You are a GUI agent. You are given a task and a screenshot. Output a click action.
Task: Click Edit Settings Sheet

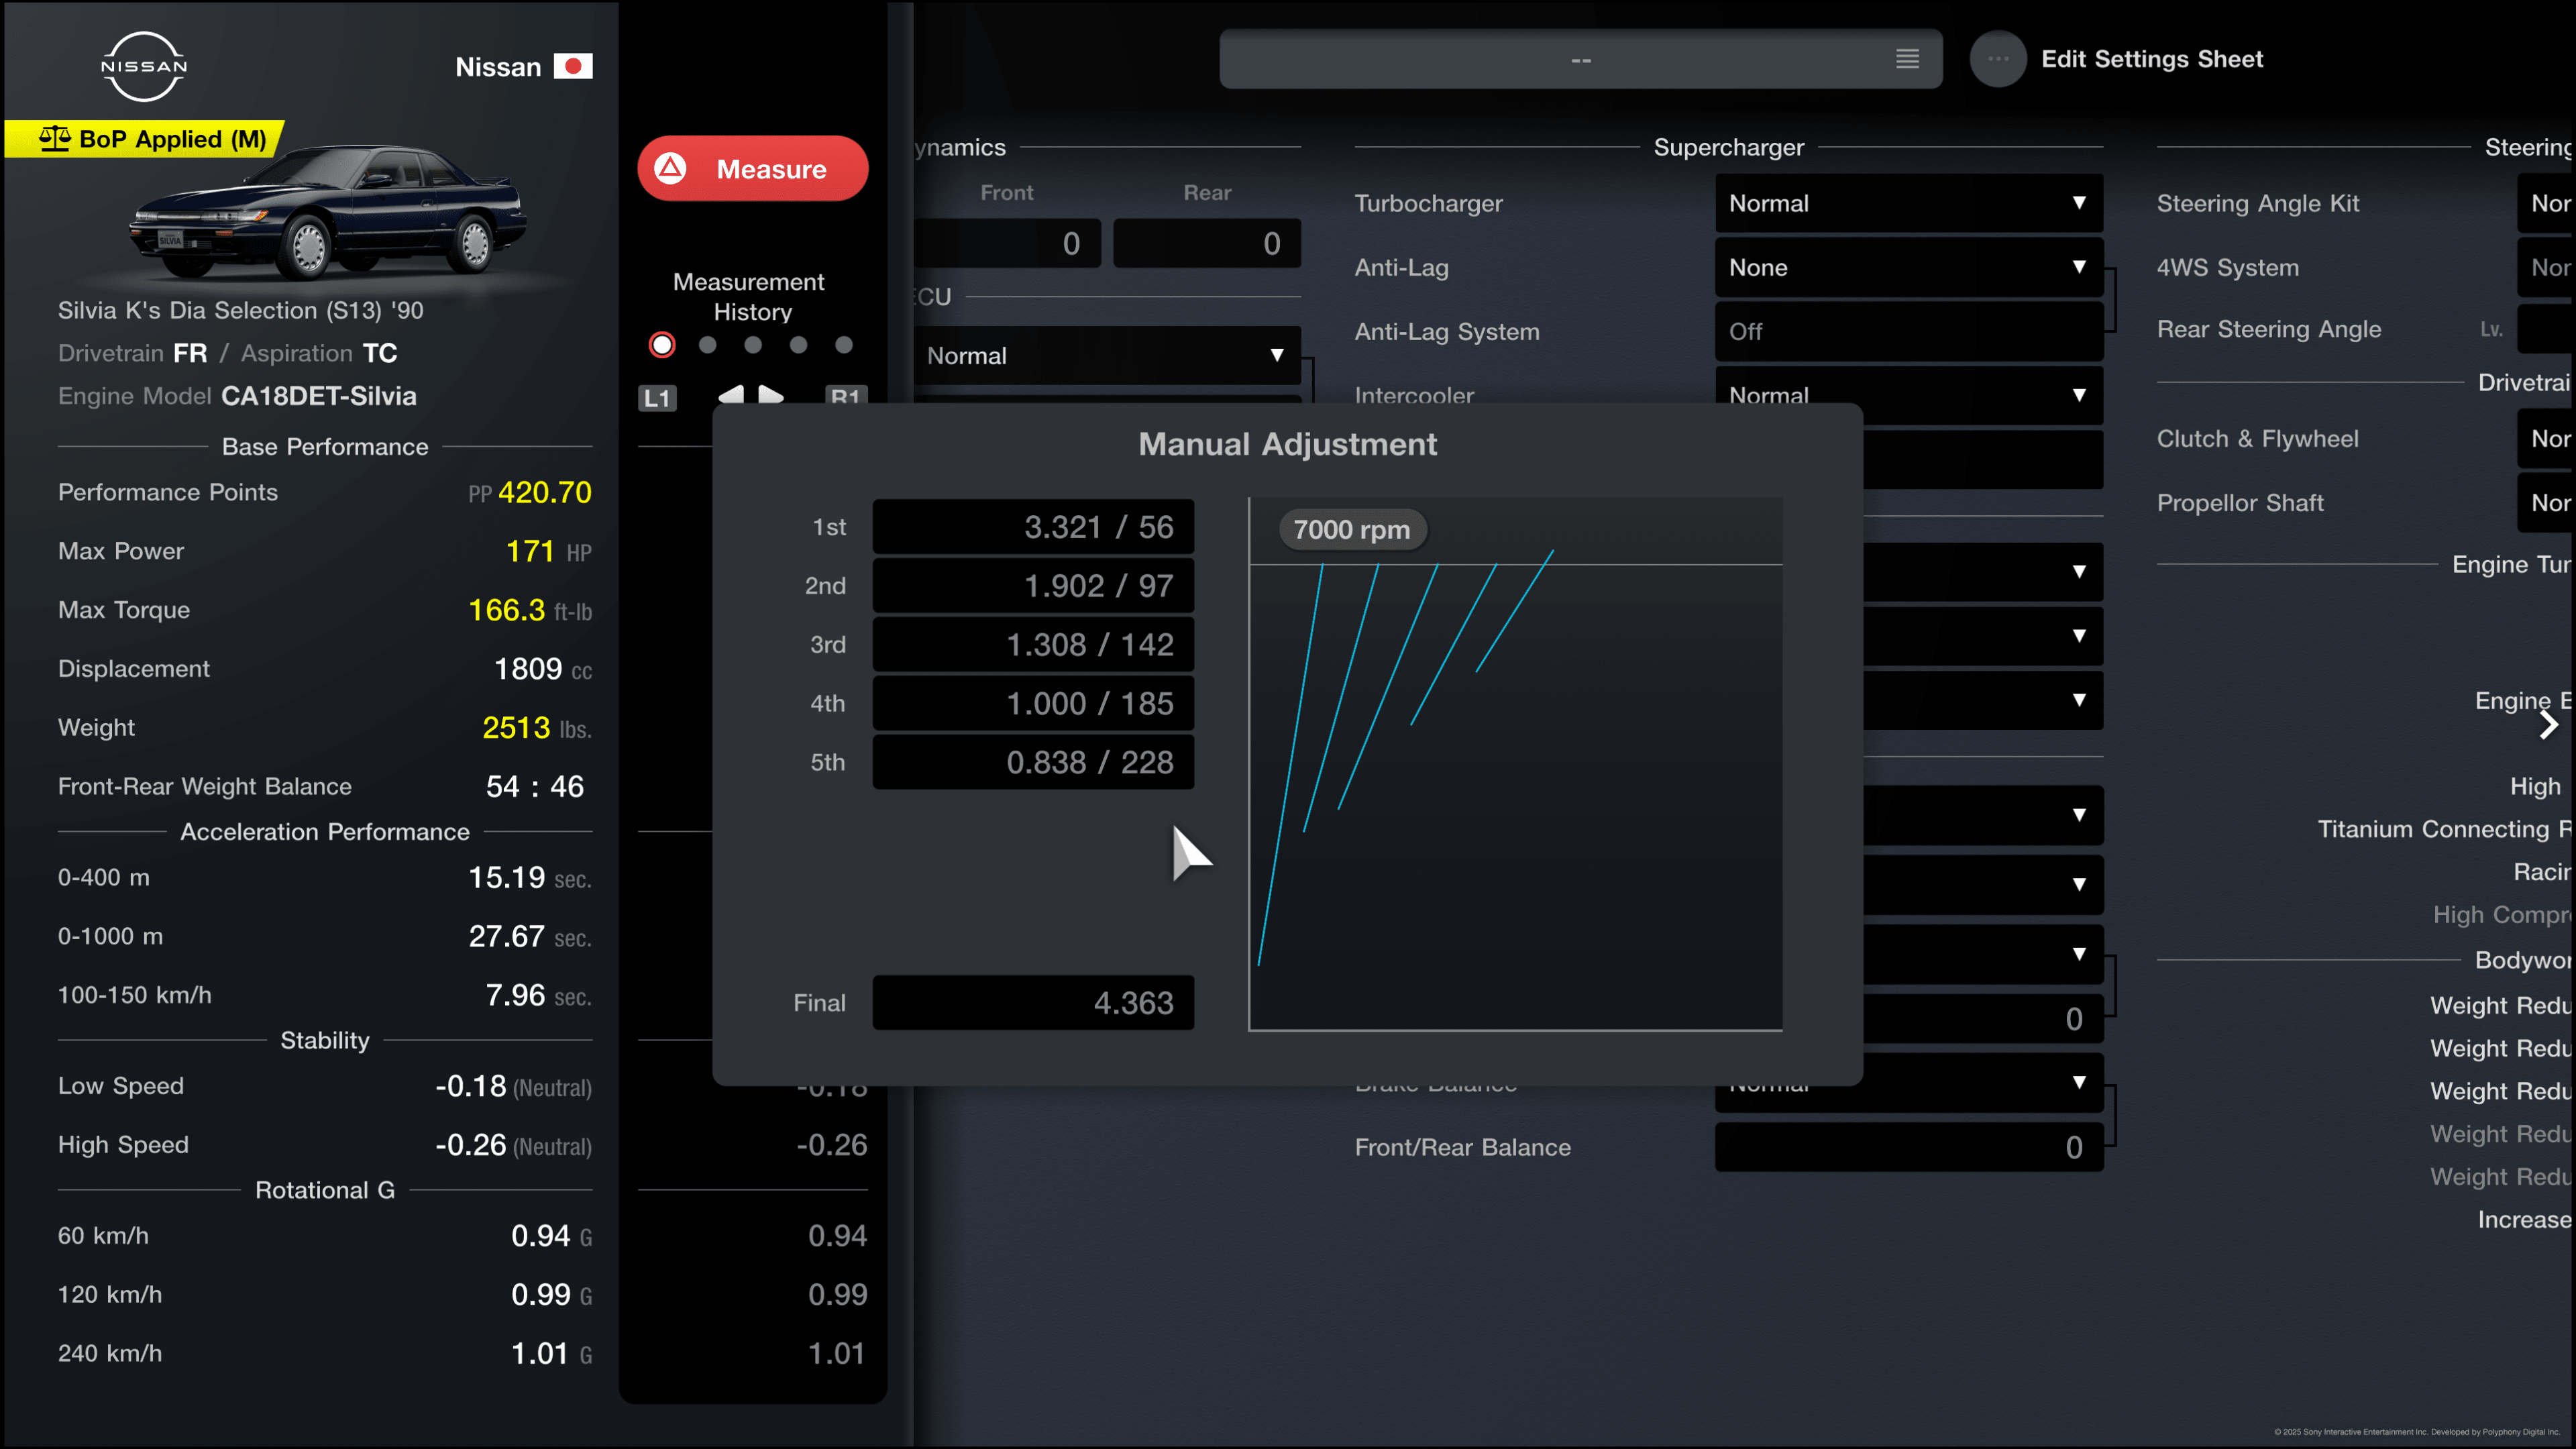click(x=2152, y=59)
